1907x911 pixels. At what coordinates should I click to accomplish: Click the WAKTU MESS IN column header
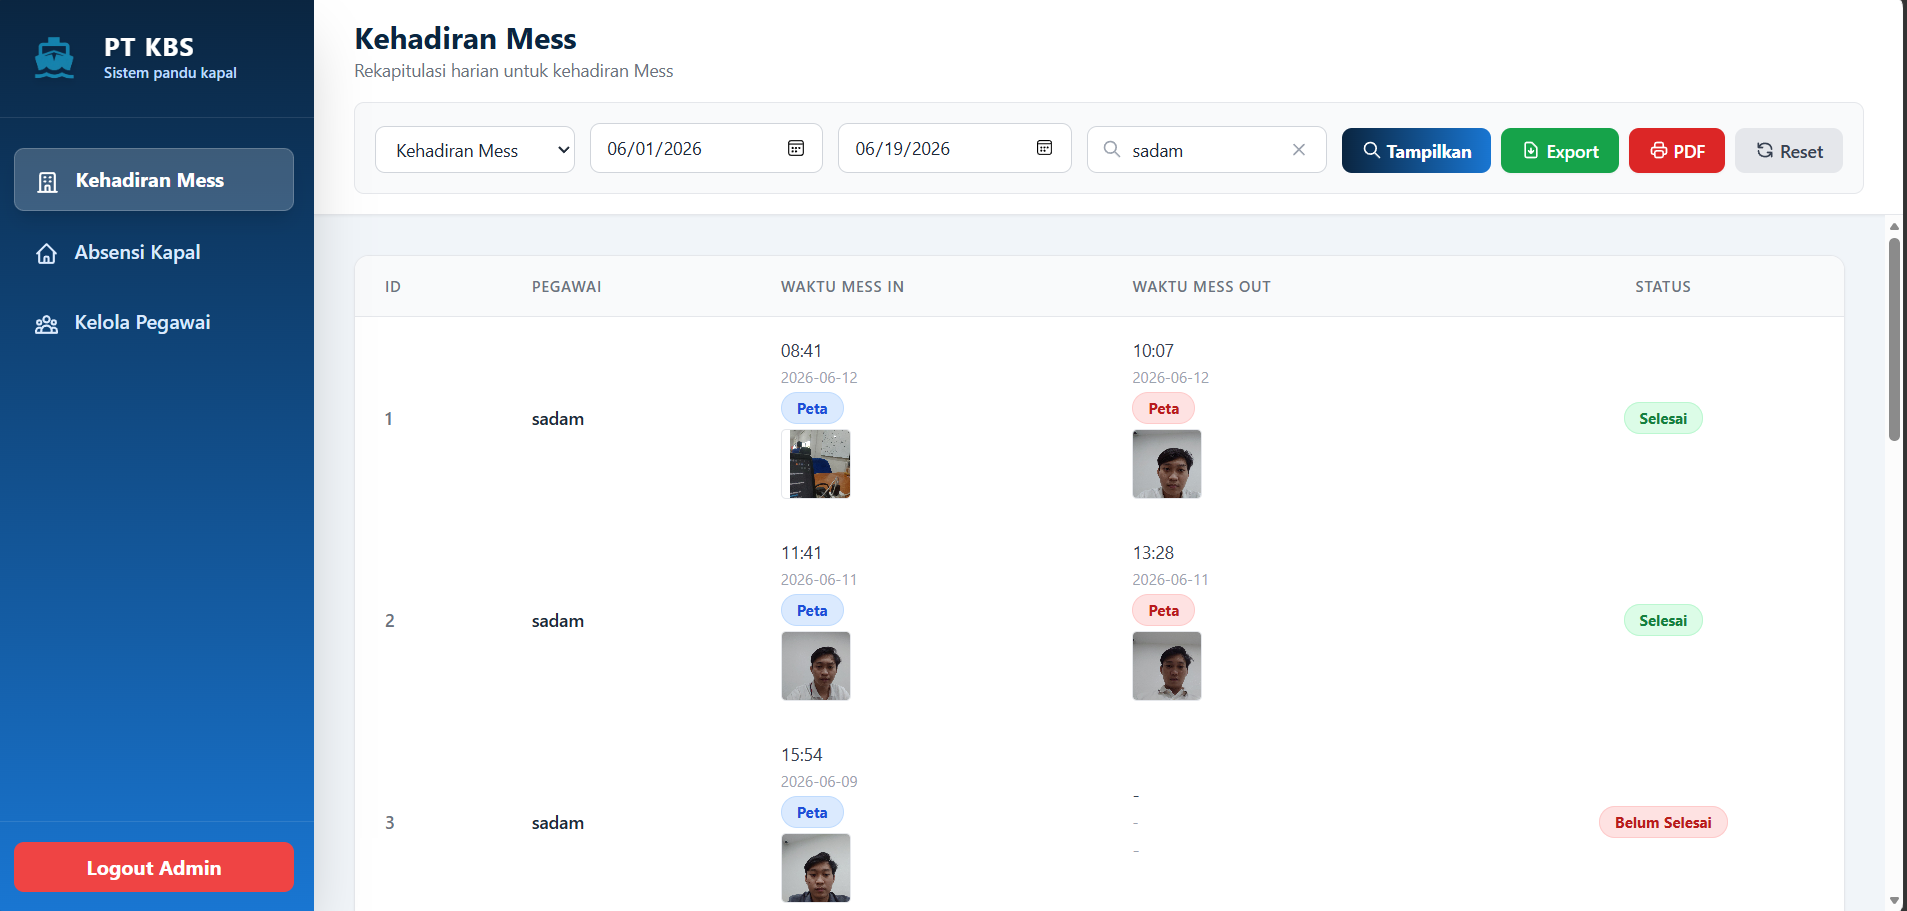pos(842,287)
